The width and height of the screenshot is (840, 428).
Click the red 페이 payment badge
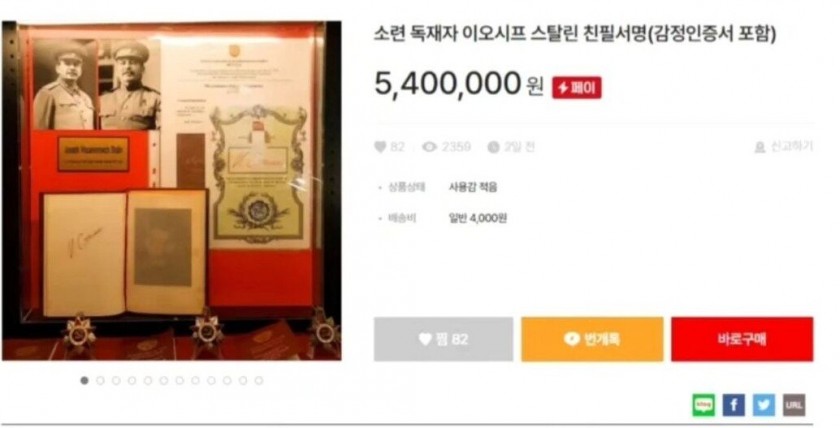577,88
